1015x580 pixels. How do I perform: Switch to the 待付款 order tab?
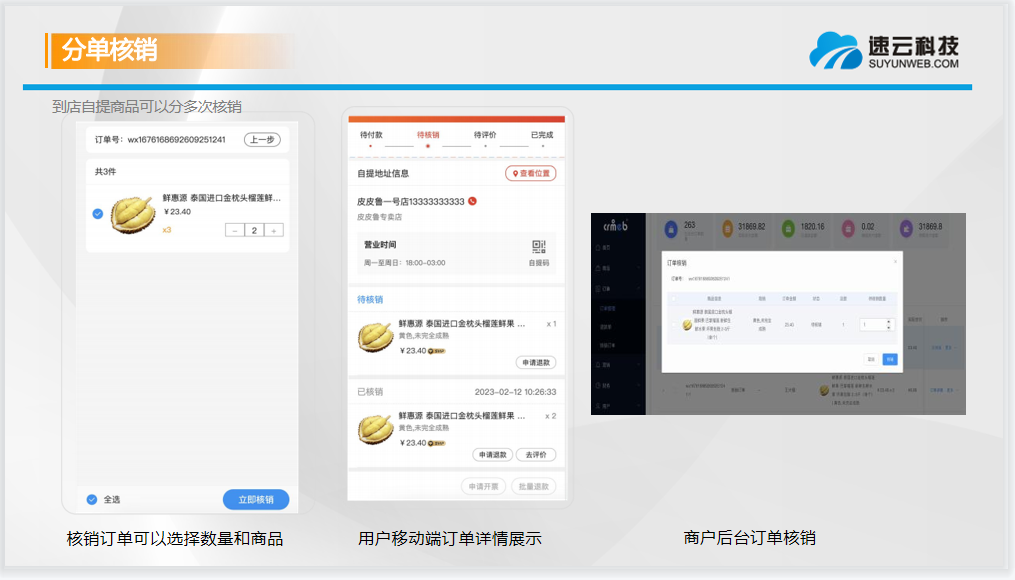click(370, 135)
